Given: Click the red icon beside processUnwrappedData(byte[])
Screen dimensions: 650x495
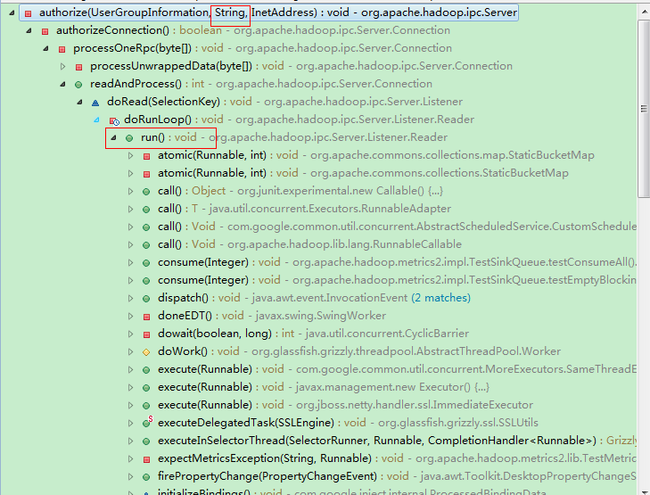Looking at the screenshot, I should 79,67.
